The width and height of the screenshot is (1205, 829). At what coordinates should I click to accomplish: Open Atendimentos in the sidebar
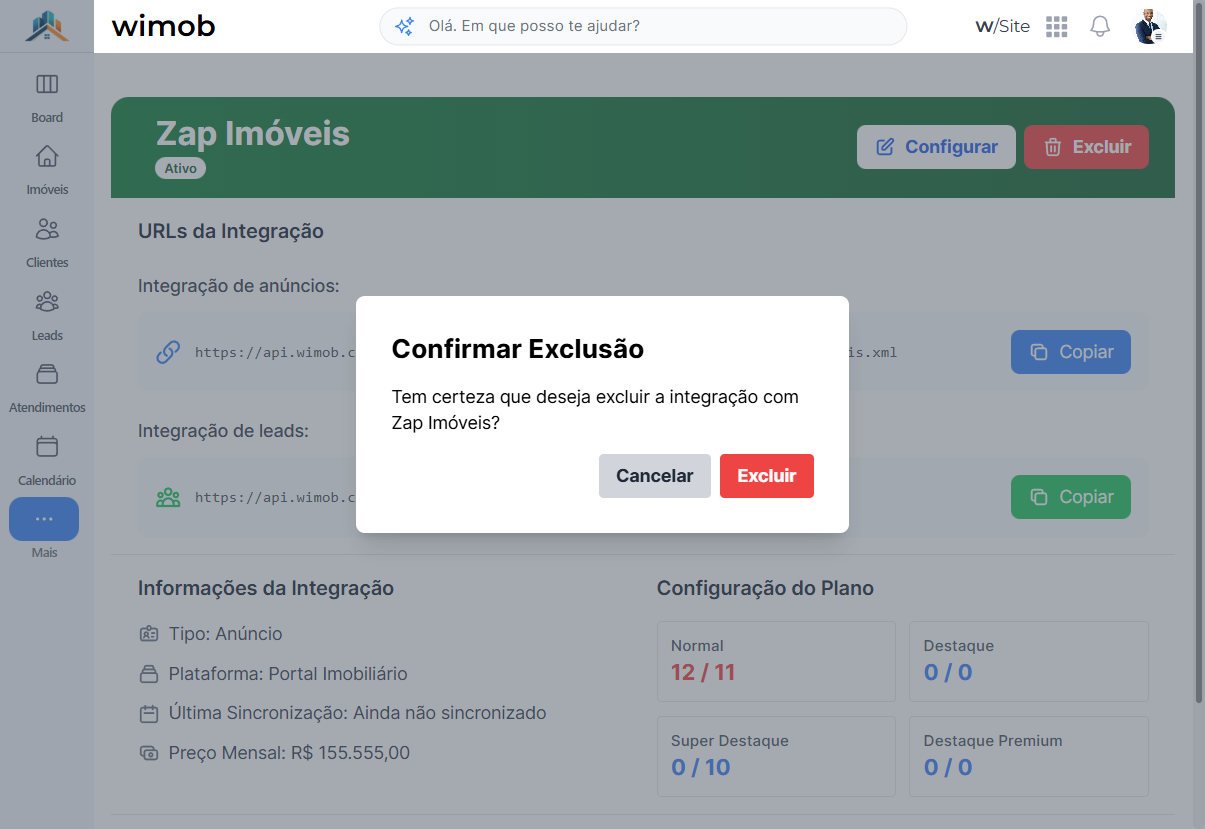click(47, 388)
